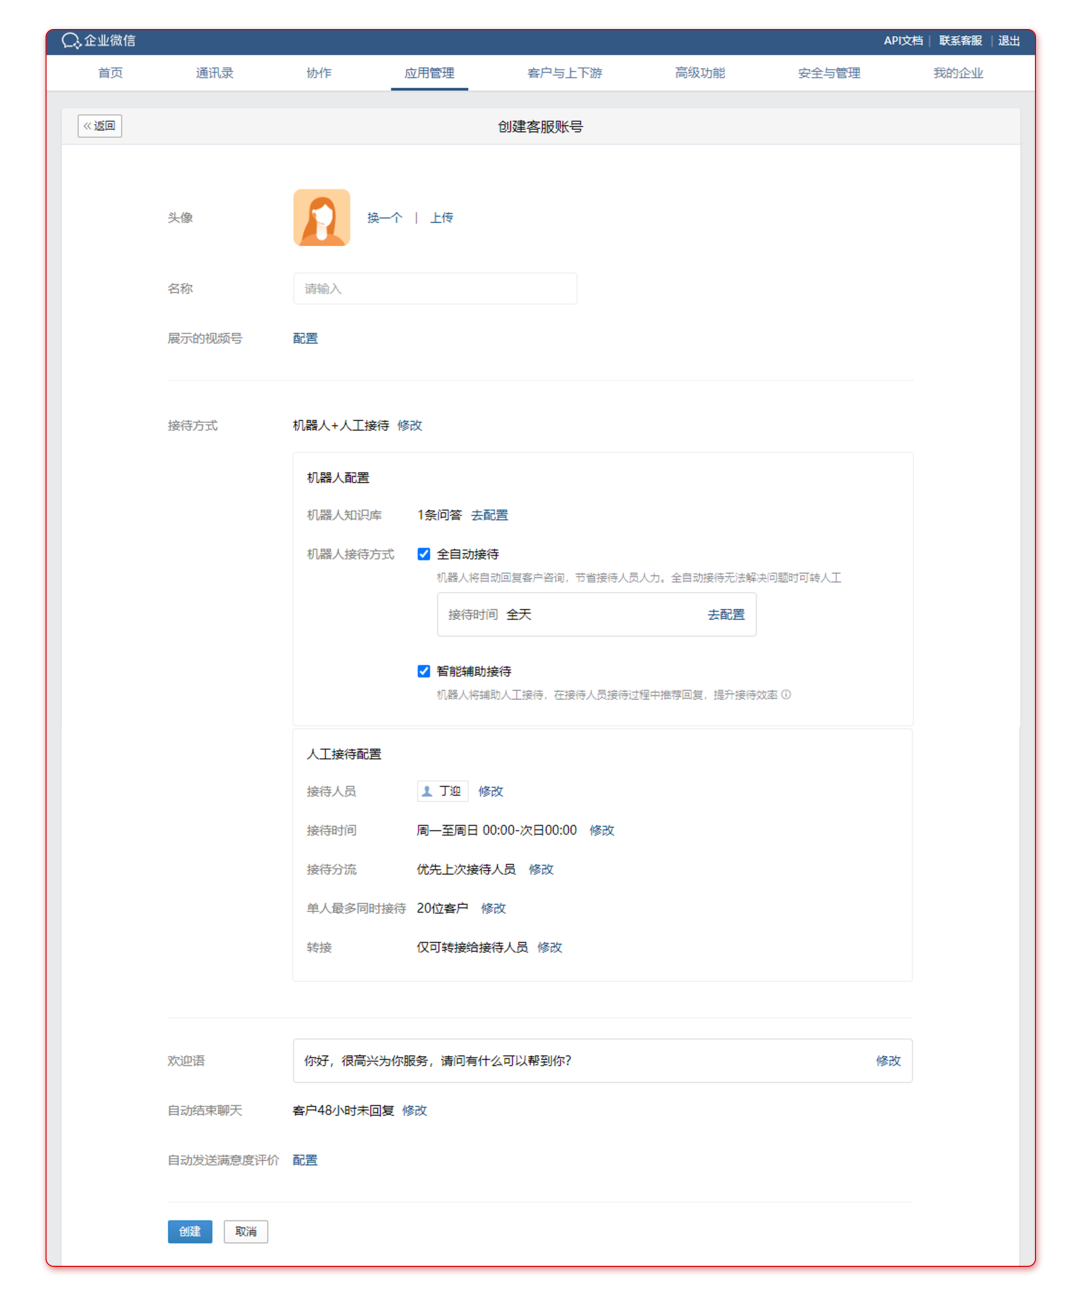Uncheck the 全自动接待 checkbox
The height and width of the screenshot is (1291, 1080).
(x=424, y=554)
